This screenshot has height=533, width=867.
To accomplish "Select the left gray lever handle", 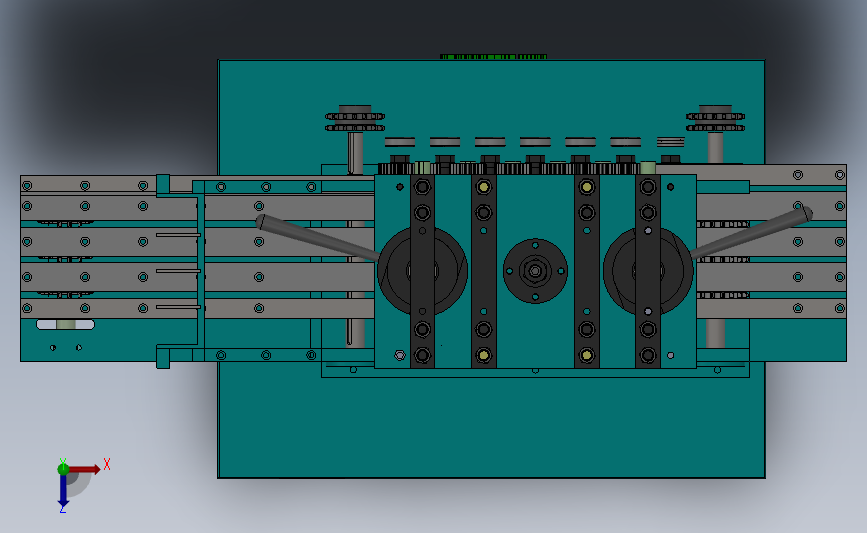I will pyautogui.click(x=317, y=238).
